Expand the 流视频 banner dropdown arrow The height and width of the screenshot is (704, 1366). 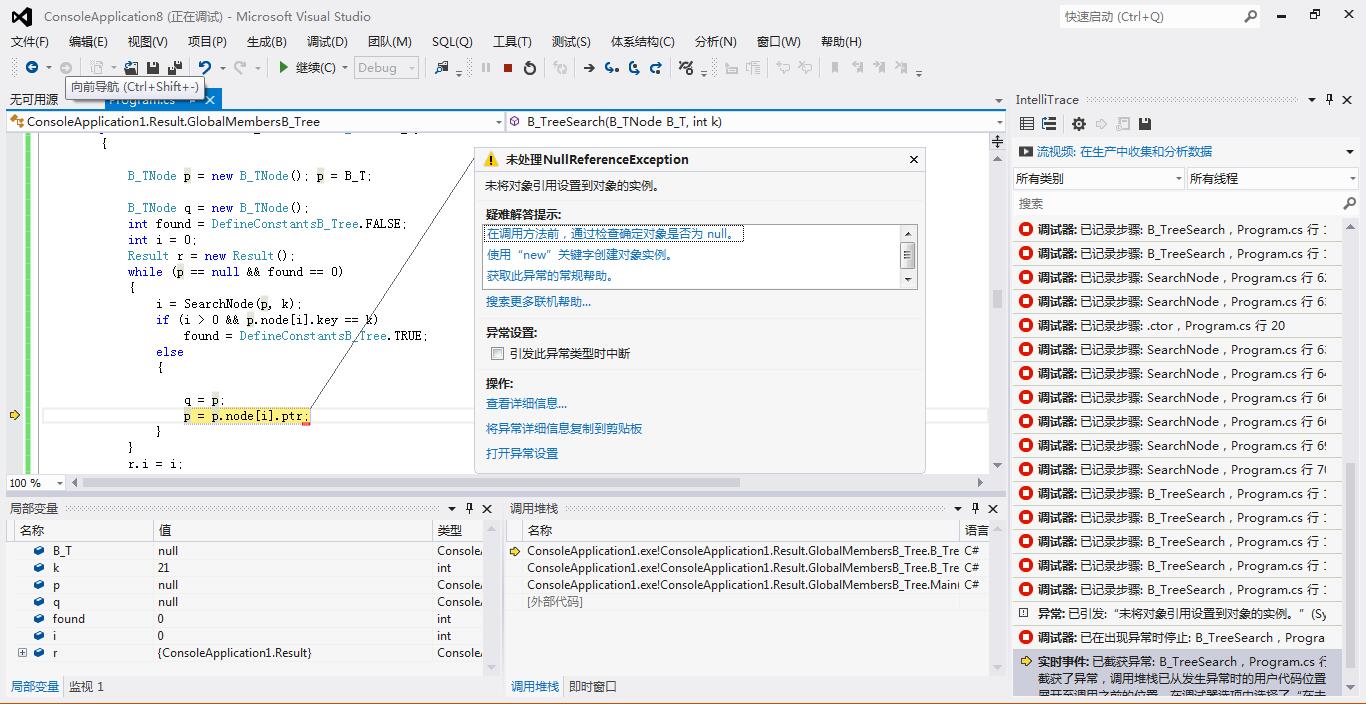coord(1350,152)
